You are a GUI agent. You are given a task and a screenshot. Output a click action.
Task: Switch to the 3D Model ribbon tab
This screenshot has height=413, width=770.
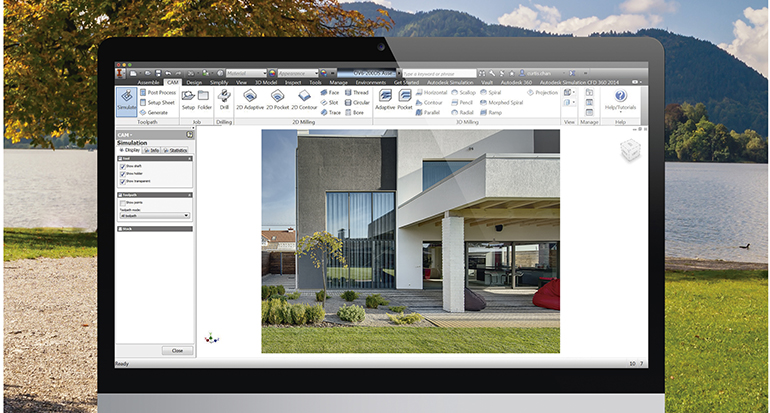265,82
